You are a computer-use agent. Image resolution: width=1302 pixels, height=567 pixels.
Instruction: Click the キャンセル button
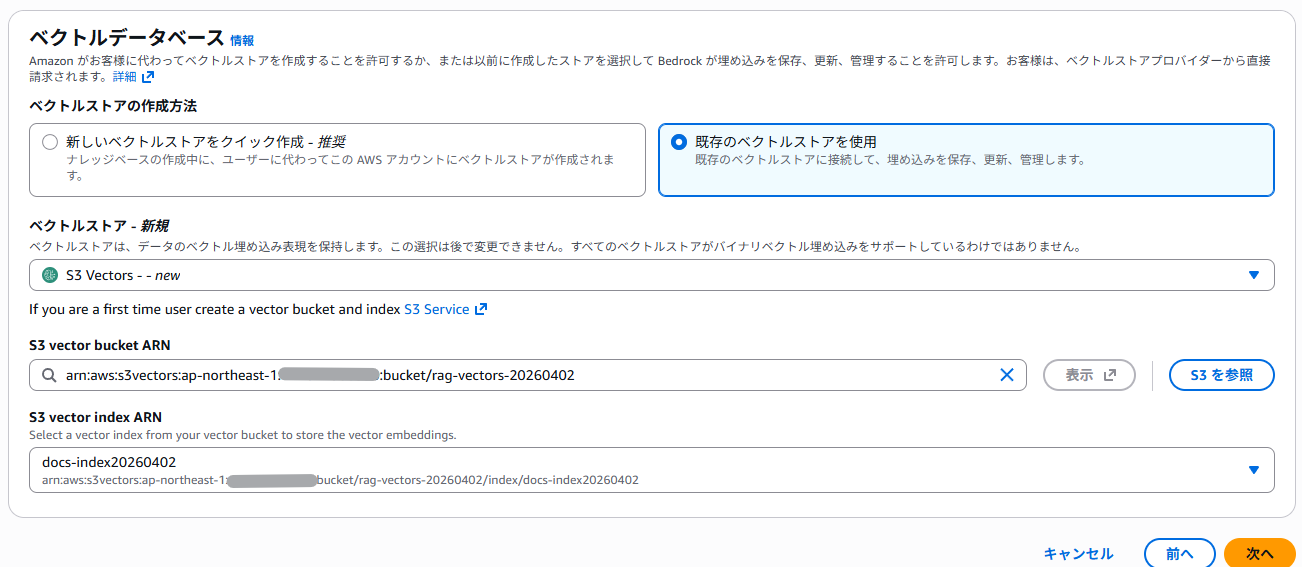click(x=1078, y=553)
